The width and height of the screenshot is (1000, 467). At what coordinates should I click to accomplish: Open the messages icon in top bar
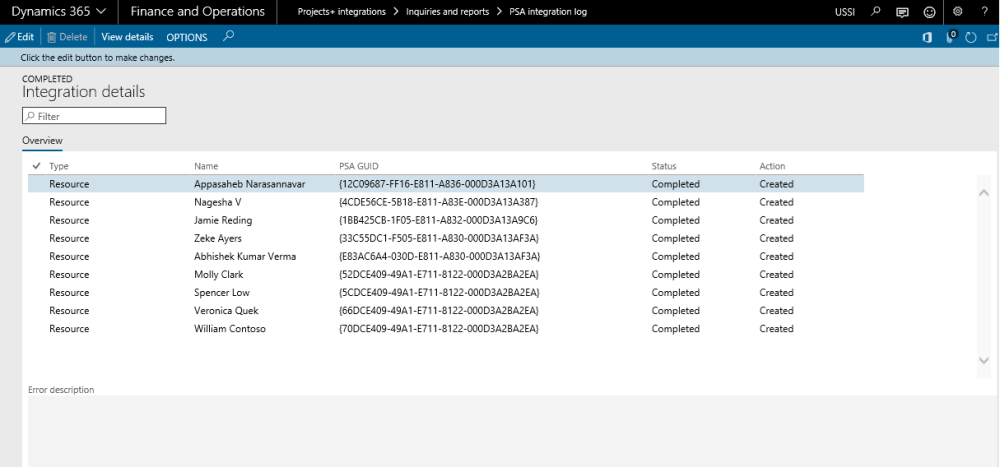click(x=902, y=12)
